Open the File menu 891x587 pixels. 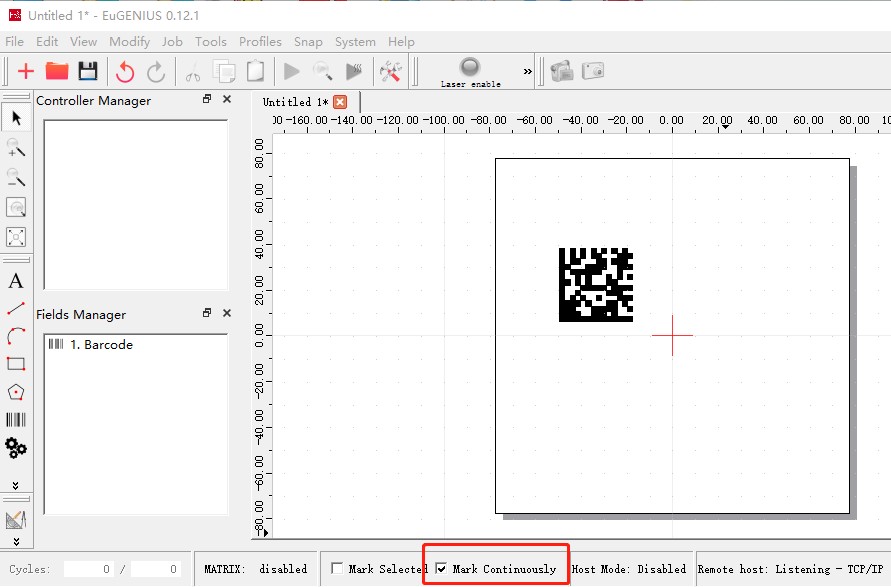pos(14,41)
